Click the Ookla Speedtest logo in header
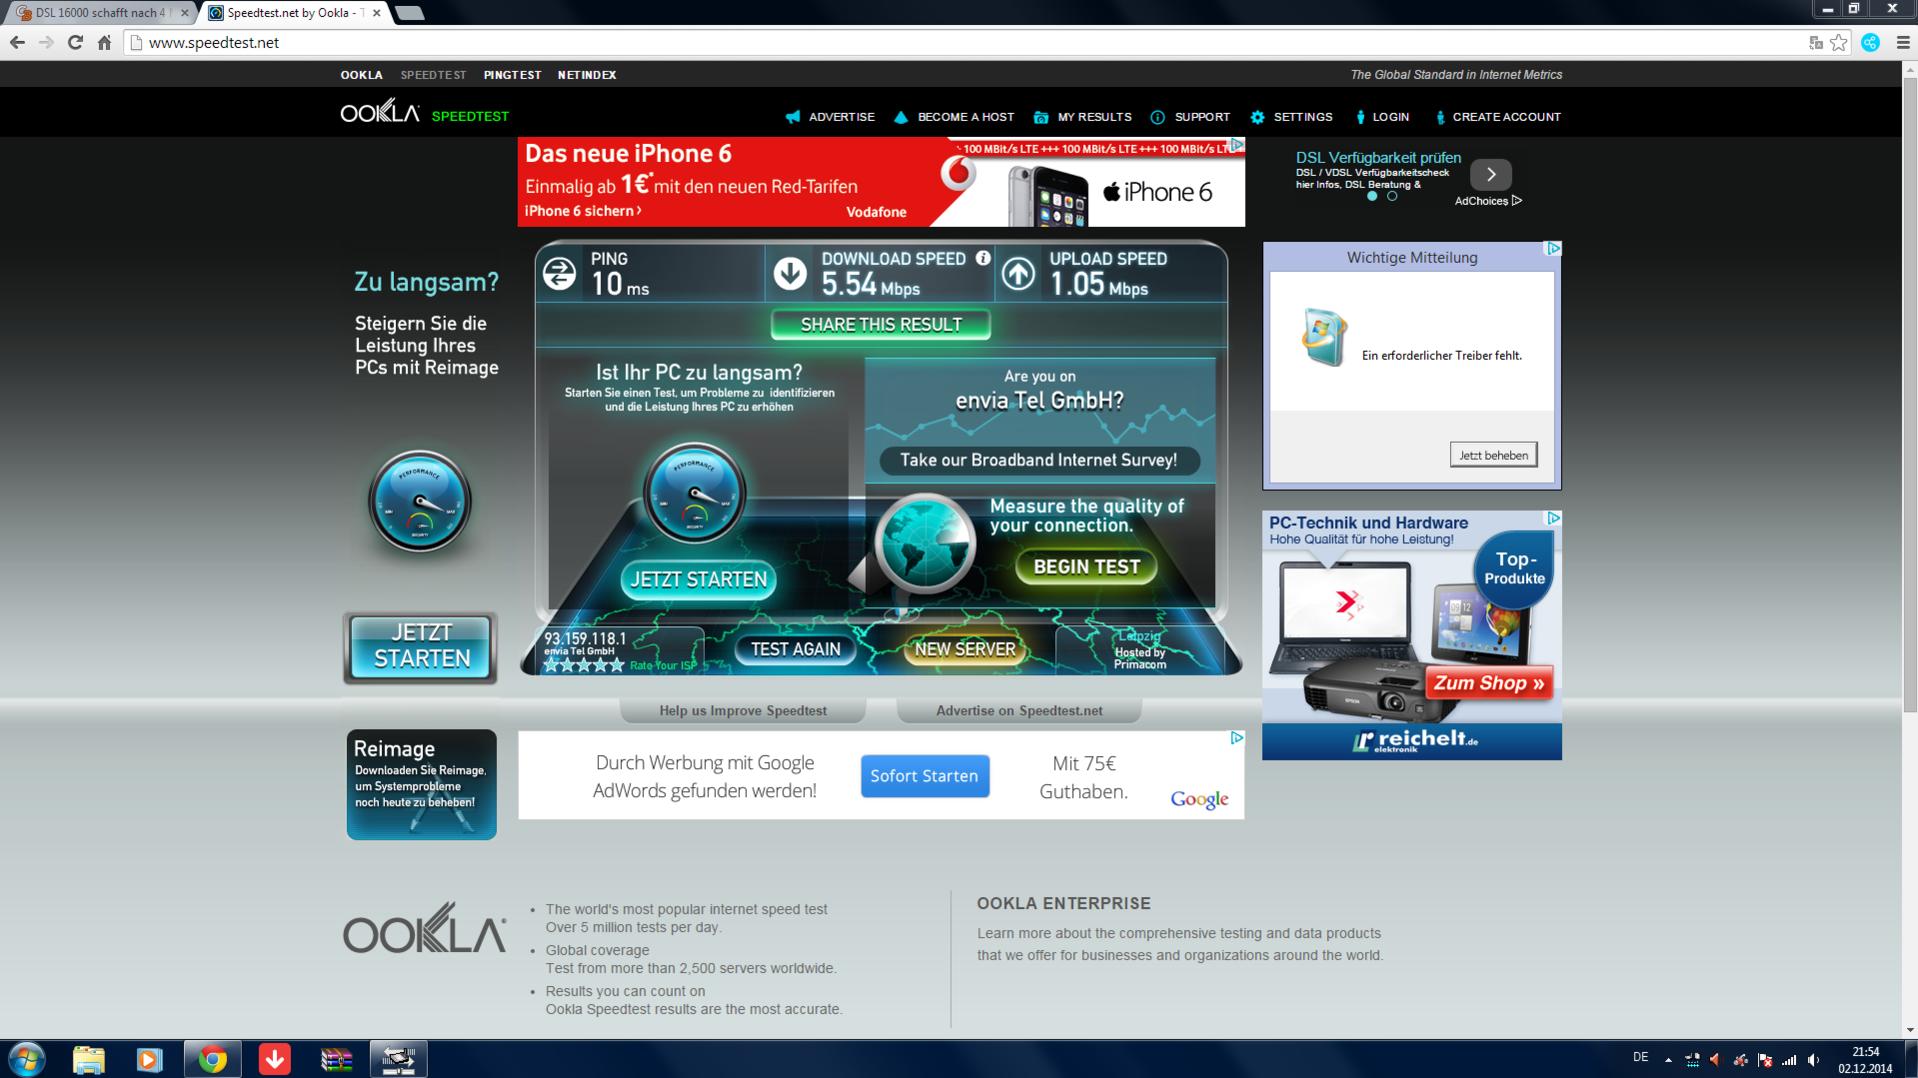The image size is (1918, 1078). click(x=425, y=112)
